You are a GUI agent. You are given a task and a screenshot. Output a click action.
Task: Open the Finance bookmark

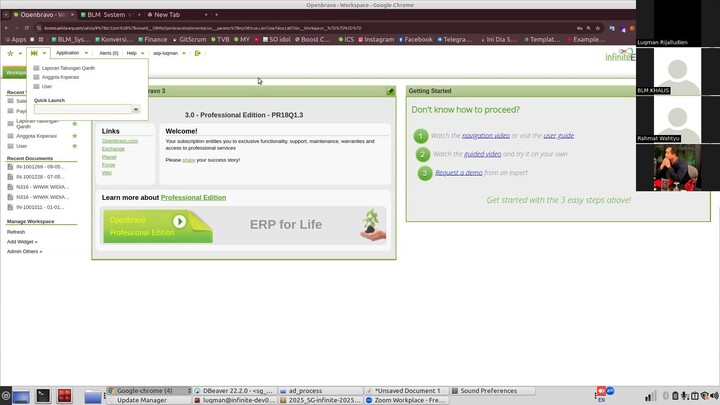coord(153,39)
